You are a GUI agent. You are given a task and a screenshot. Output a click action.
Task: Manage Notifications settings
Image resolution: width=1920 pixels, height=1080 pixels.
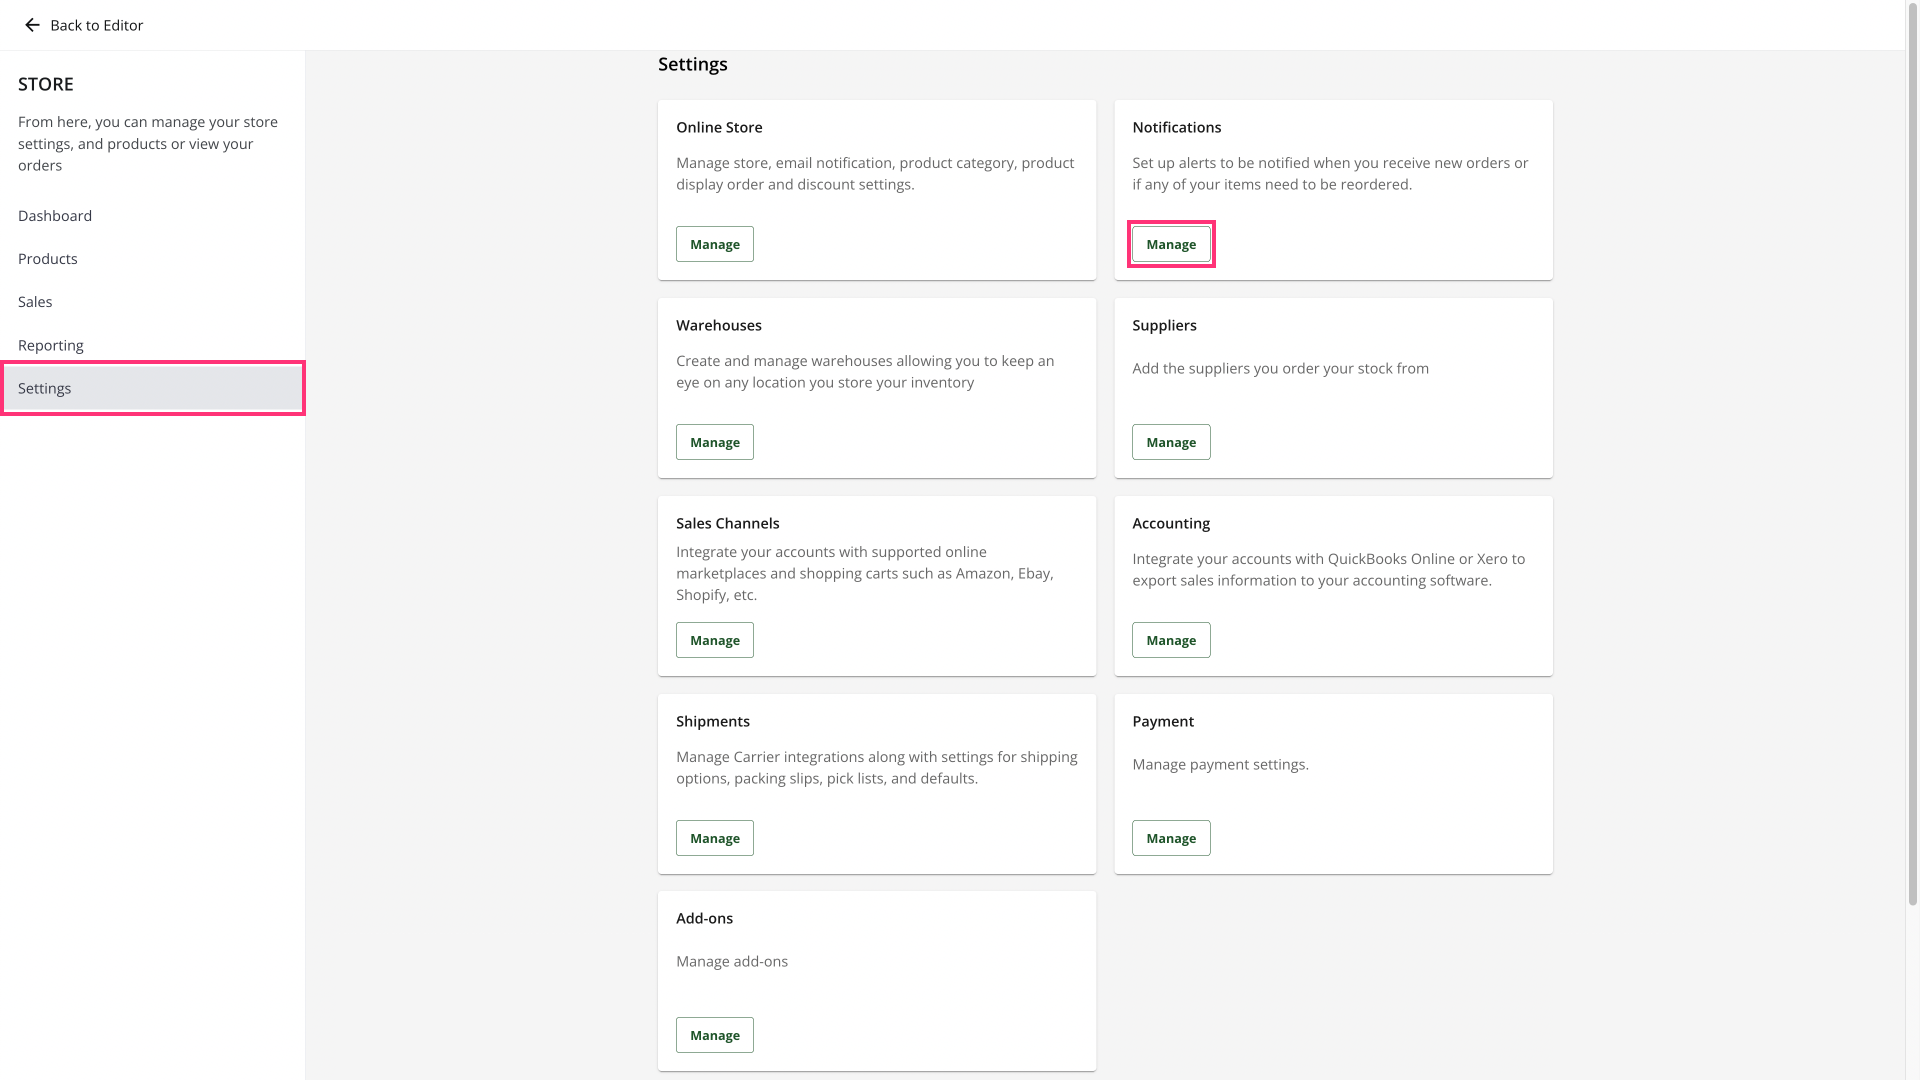pyautogui.click(x=1170, y=244)
